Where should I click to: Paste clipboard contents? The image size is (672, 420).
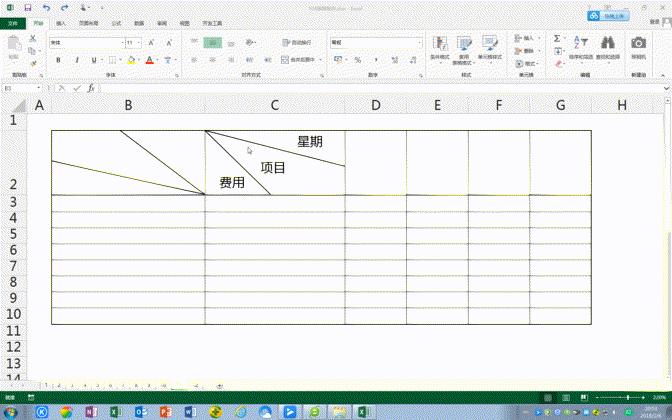pos(14,46)
